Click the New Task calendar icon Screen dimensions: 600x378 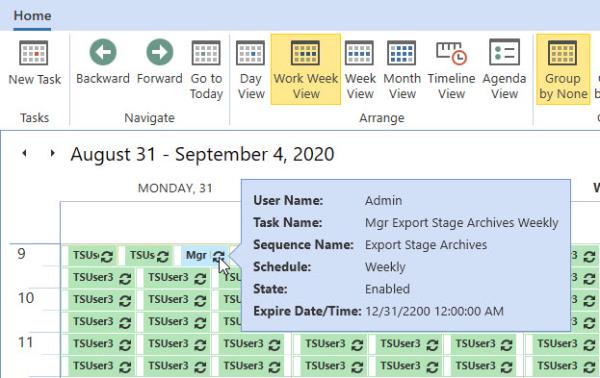34,53
